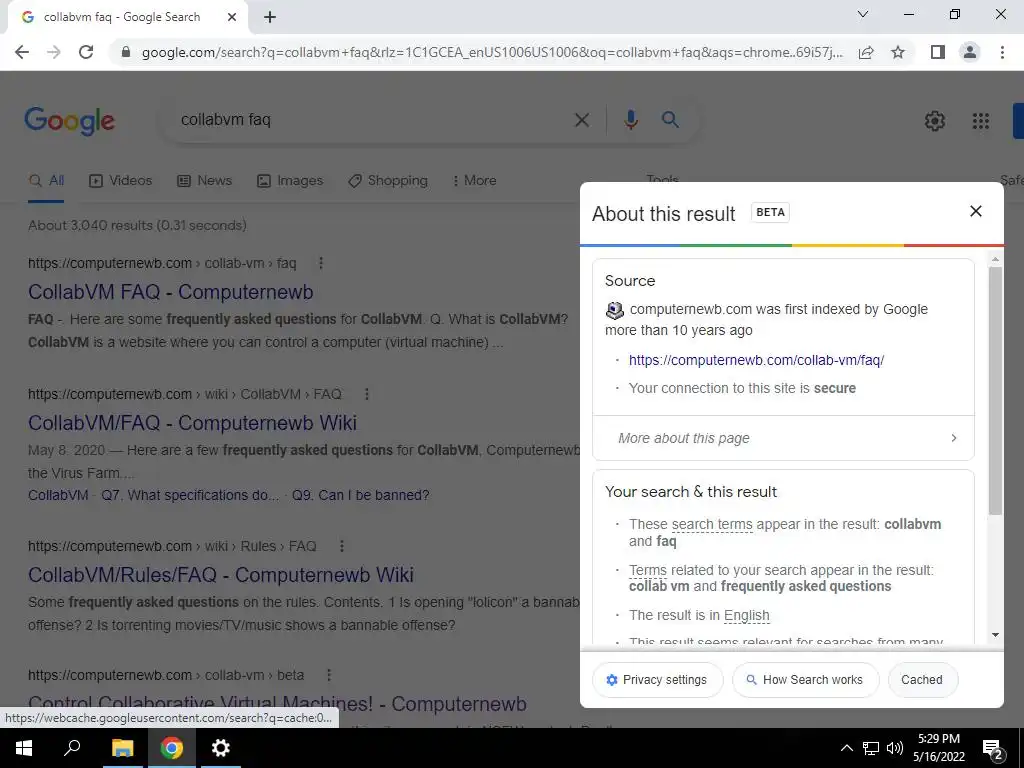Click the BETA badge label
Screen dimensions: 1024x768
coord(770,212)
